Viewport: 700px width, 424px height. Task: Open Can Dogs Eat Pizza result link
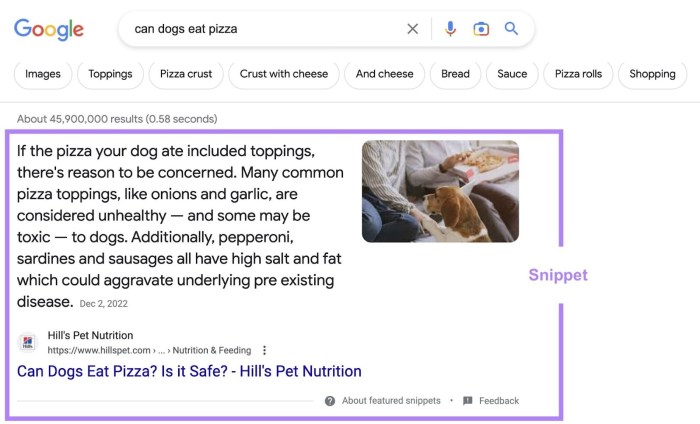pos(189,371)
